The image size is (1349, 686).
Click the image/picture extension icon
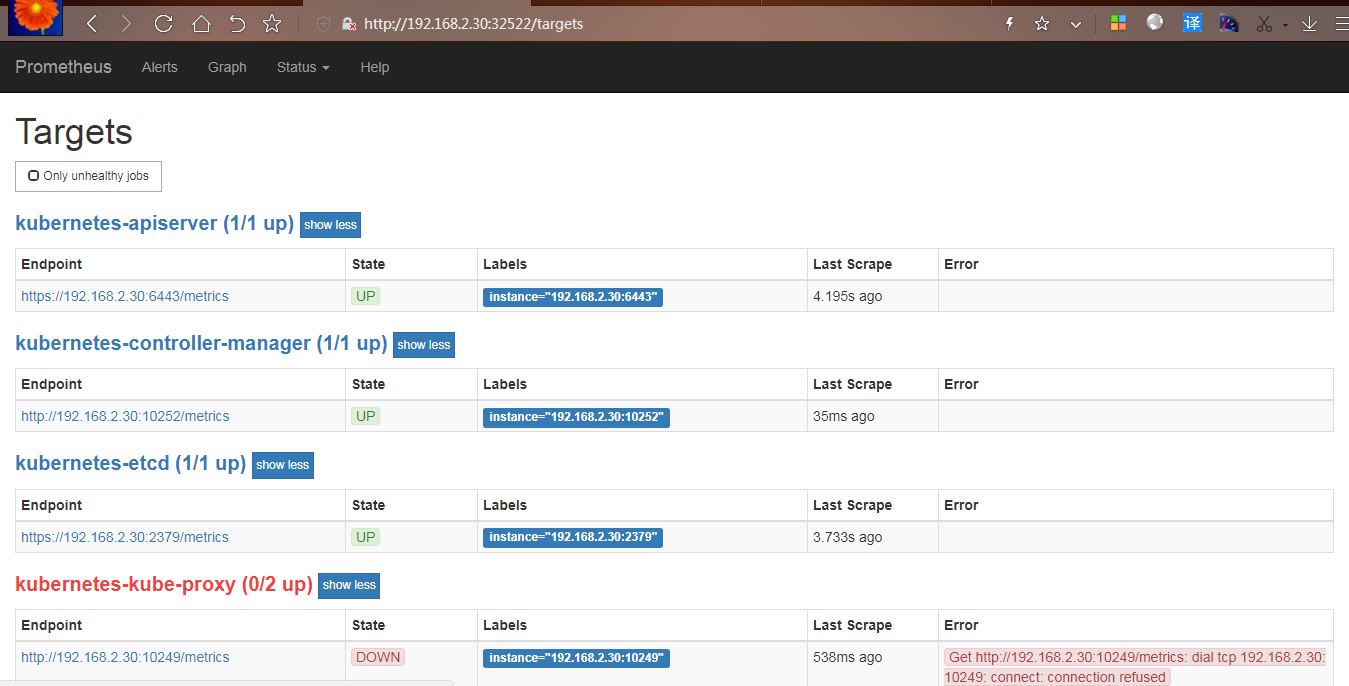click(x=1229, y=23)
